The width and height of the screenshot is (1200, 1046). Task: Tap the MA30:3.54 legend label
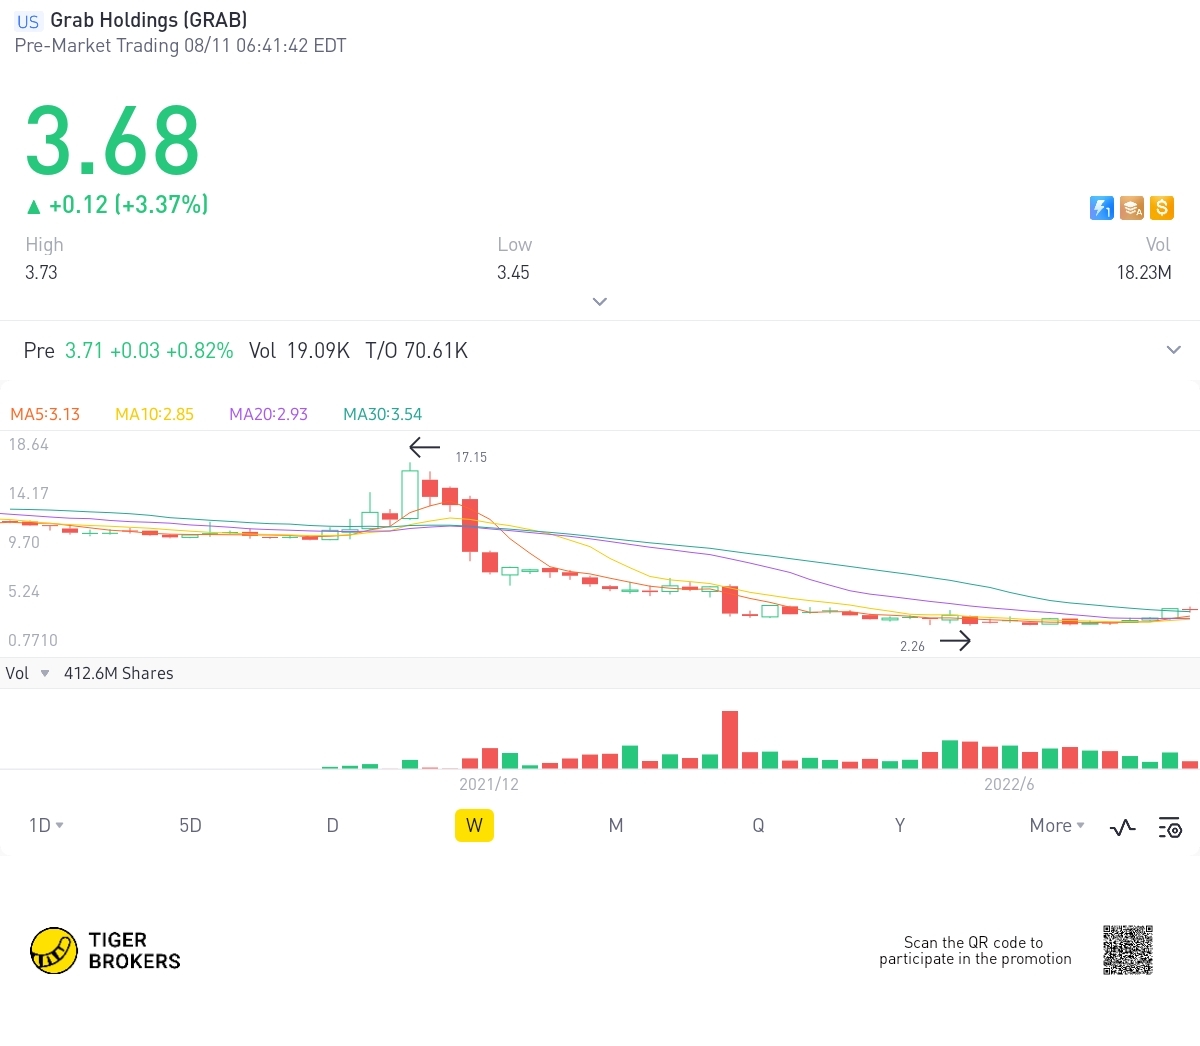382,414
